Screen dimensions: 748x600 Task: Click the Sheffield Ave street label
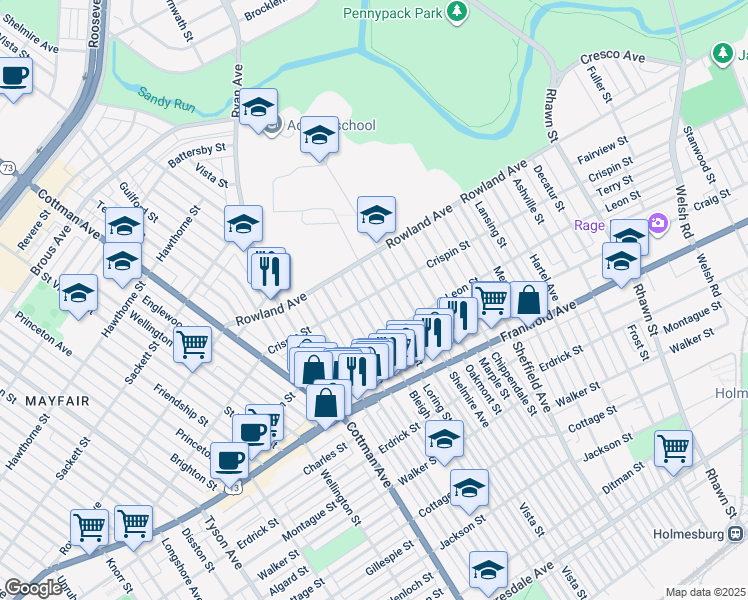[531, 377]
